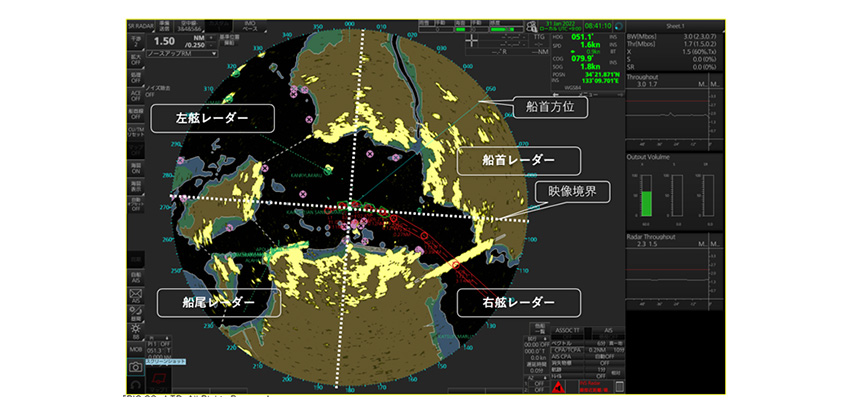The height and width of the screenshot is (410, 850).
Task: Click the network status icon beside the date
Action: tap(531, 25)
